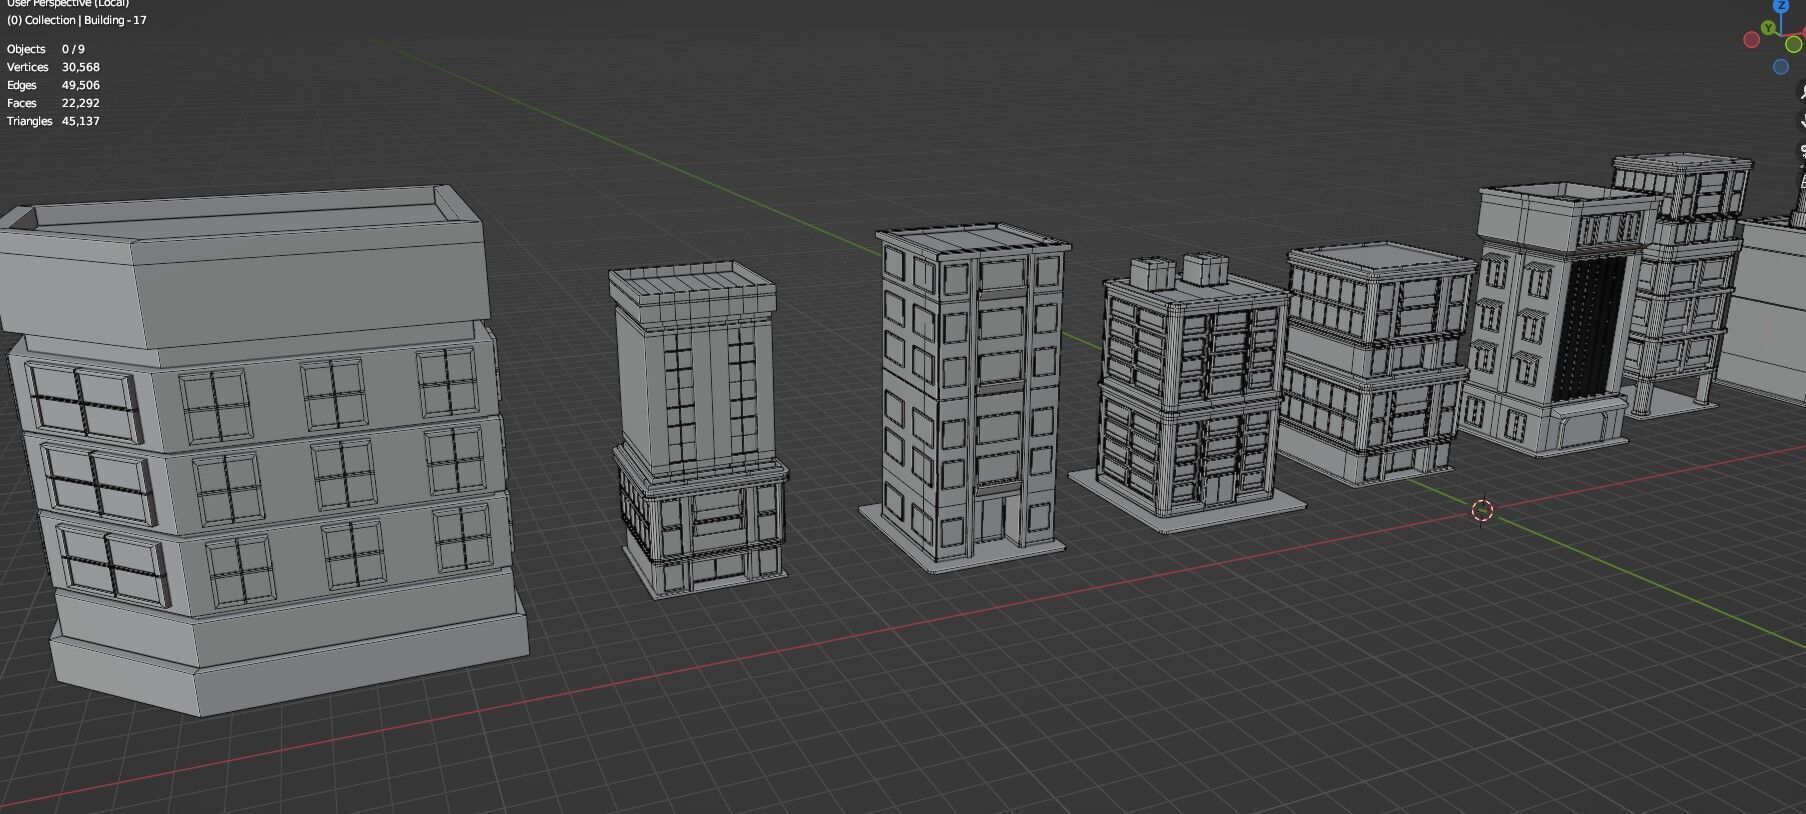Click the Faces '22,292' statistic
This screenshot has width=1806, height=814.
tap(81, 103)
